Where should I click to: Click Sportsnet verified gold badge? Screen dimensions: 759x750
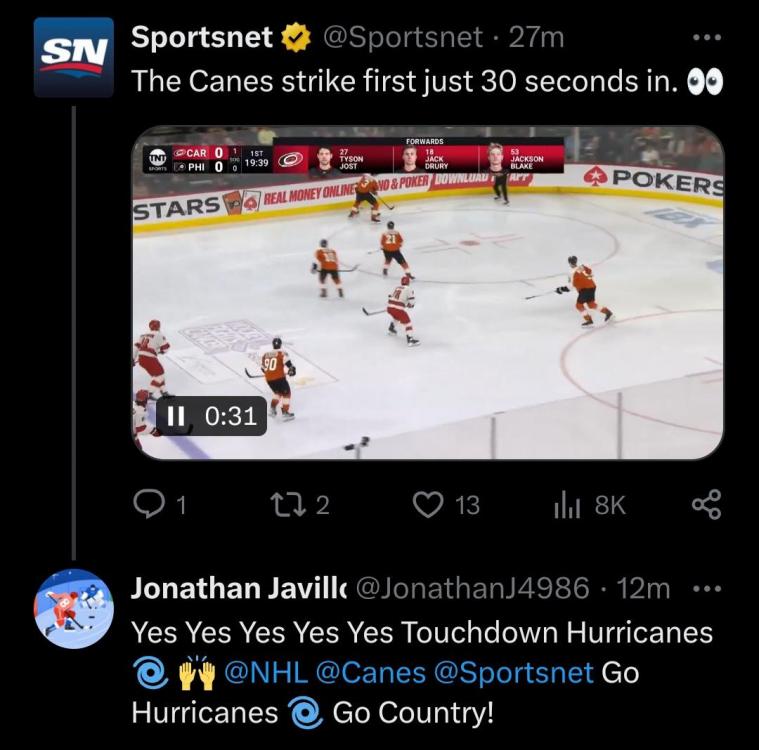(294, 38)
